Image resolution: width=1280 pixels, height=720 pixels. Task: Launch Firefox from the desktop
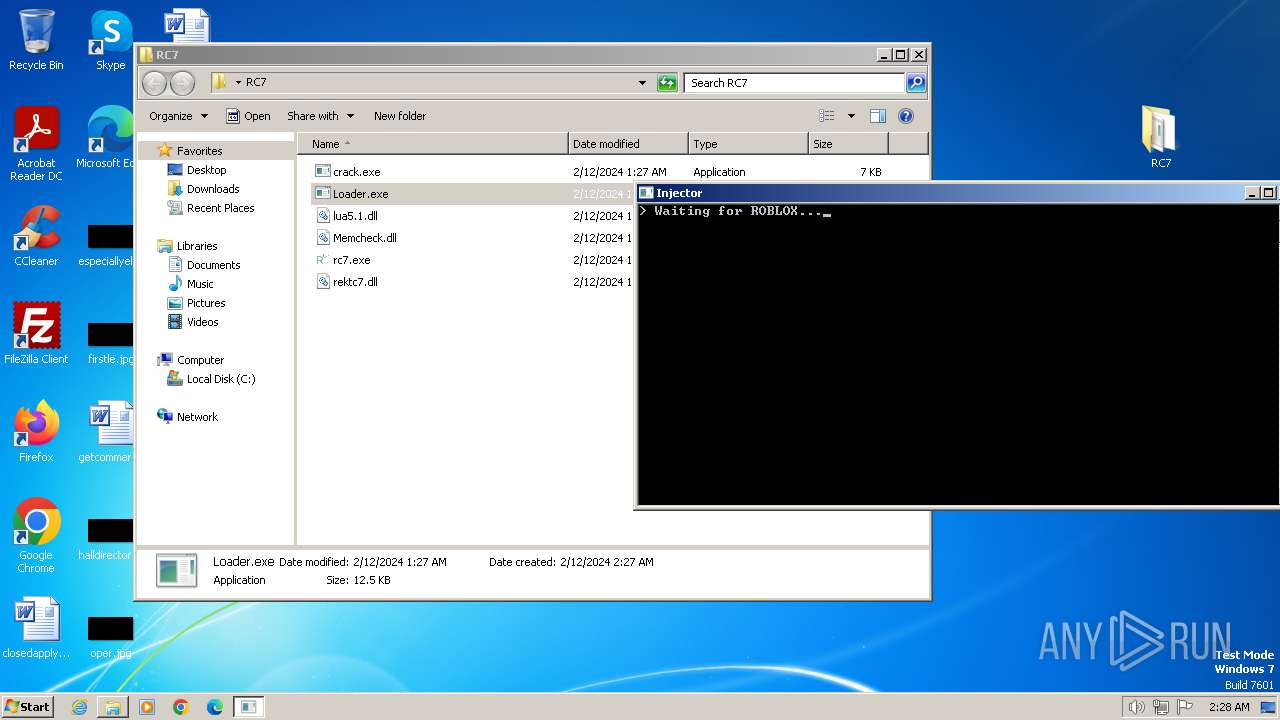(x=36, y=432)
